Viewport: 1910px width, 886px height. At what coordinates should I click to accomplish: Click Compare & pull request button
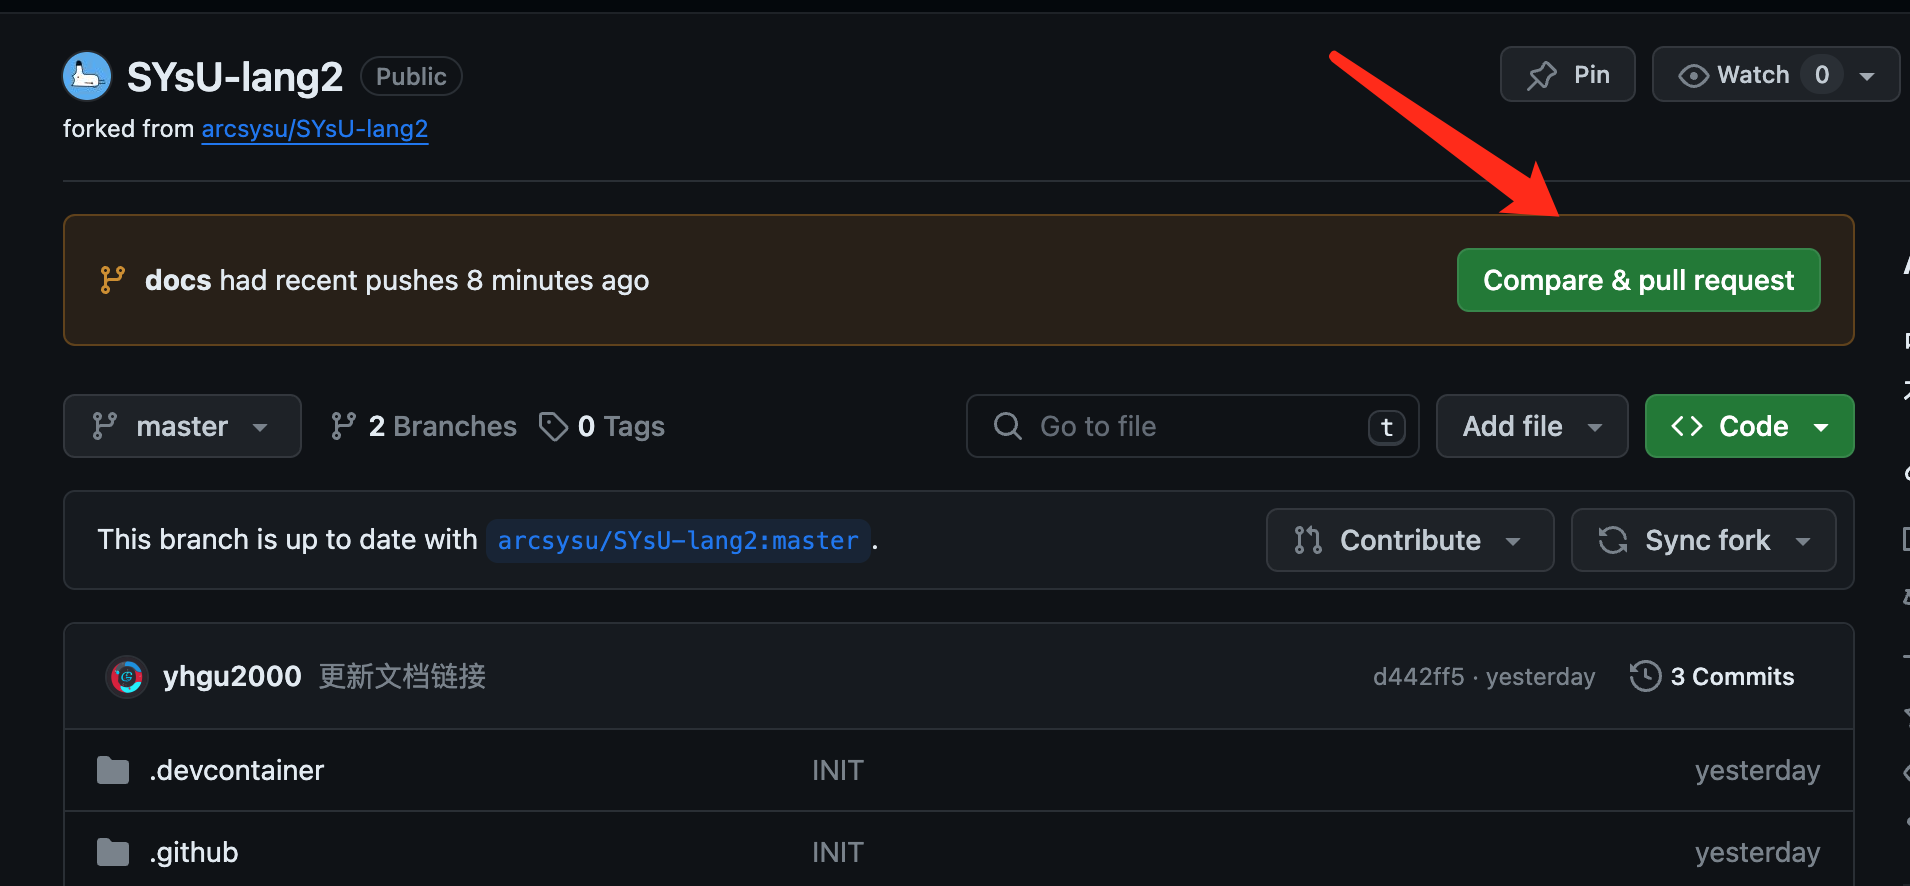[x=1638, y=280]
